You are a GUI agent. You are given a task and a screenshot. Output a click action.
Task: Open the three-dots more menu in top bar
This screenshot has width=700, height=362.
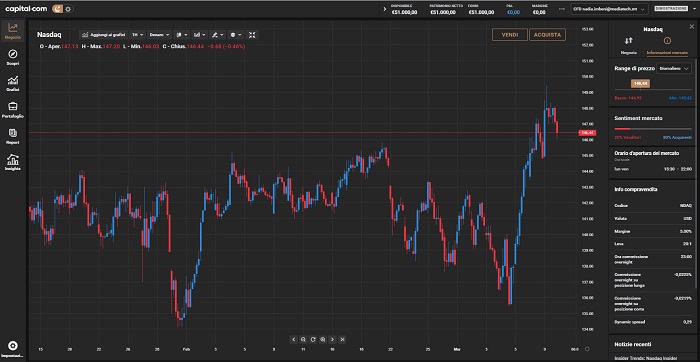(562, 9)
